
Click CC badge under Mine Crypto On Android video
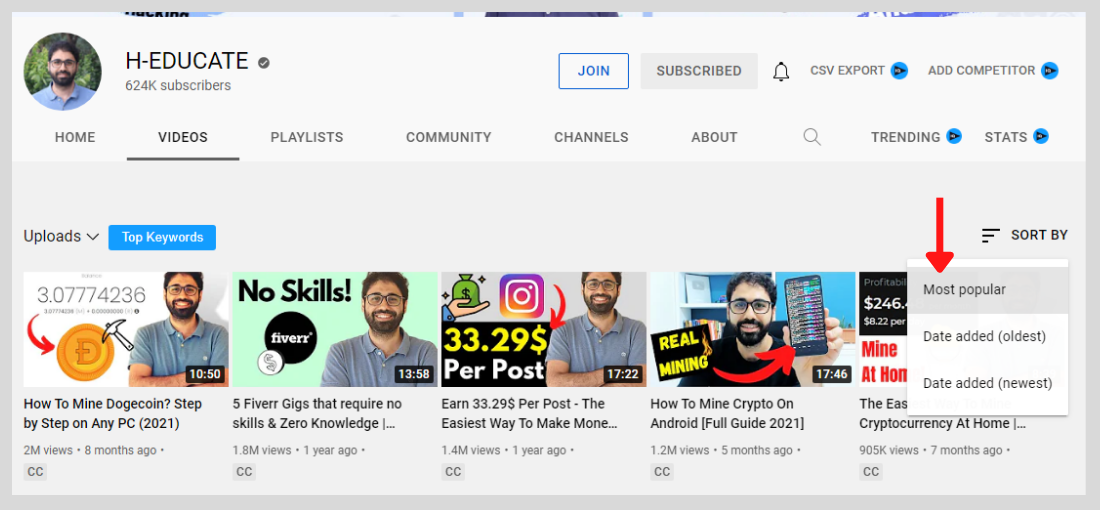[x=662, y=472]
